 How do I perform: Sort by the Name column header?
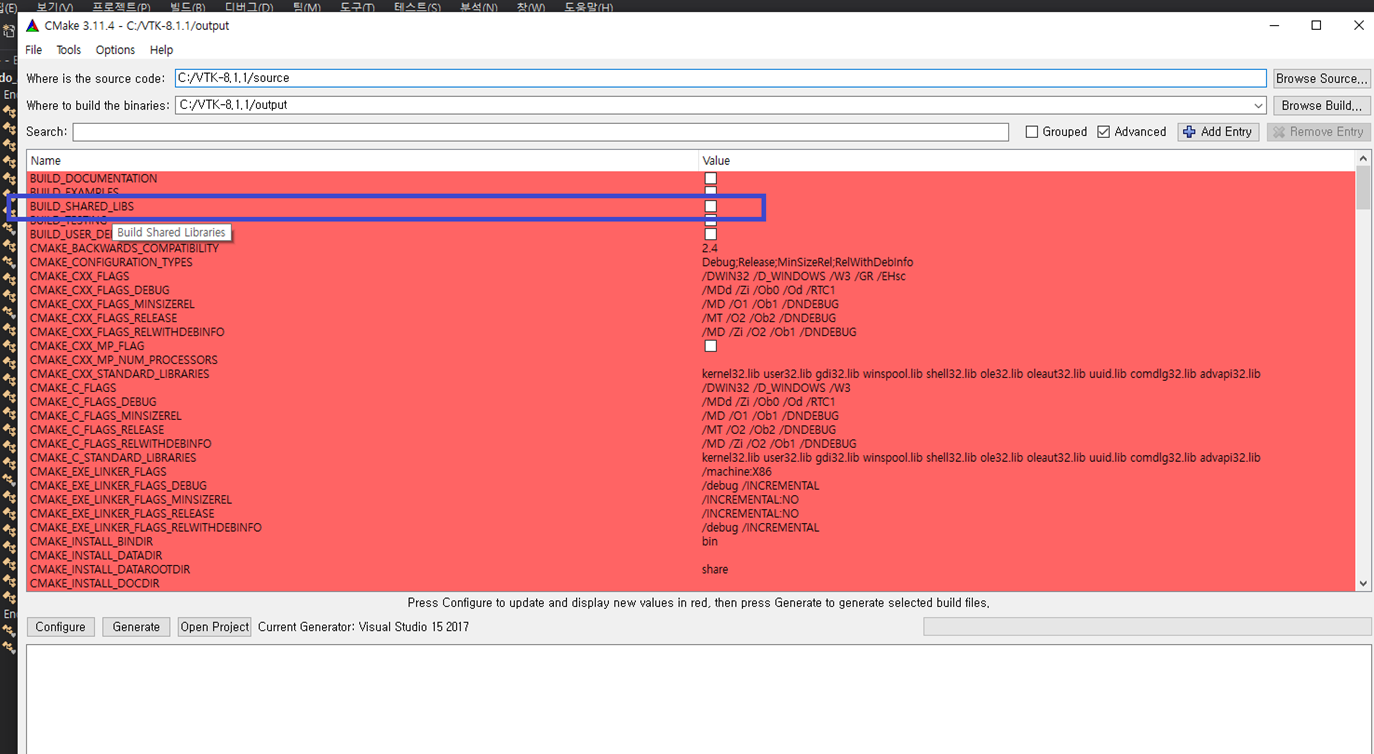coord(362,160)
